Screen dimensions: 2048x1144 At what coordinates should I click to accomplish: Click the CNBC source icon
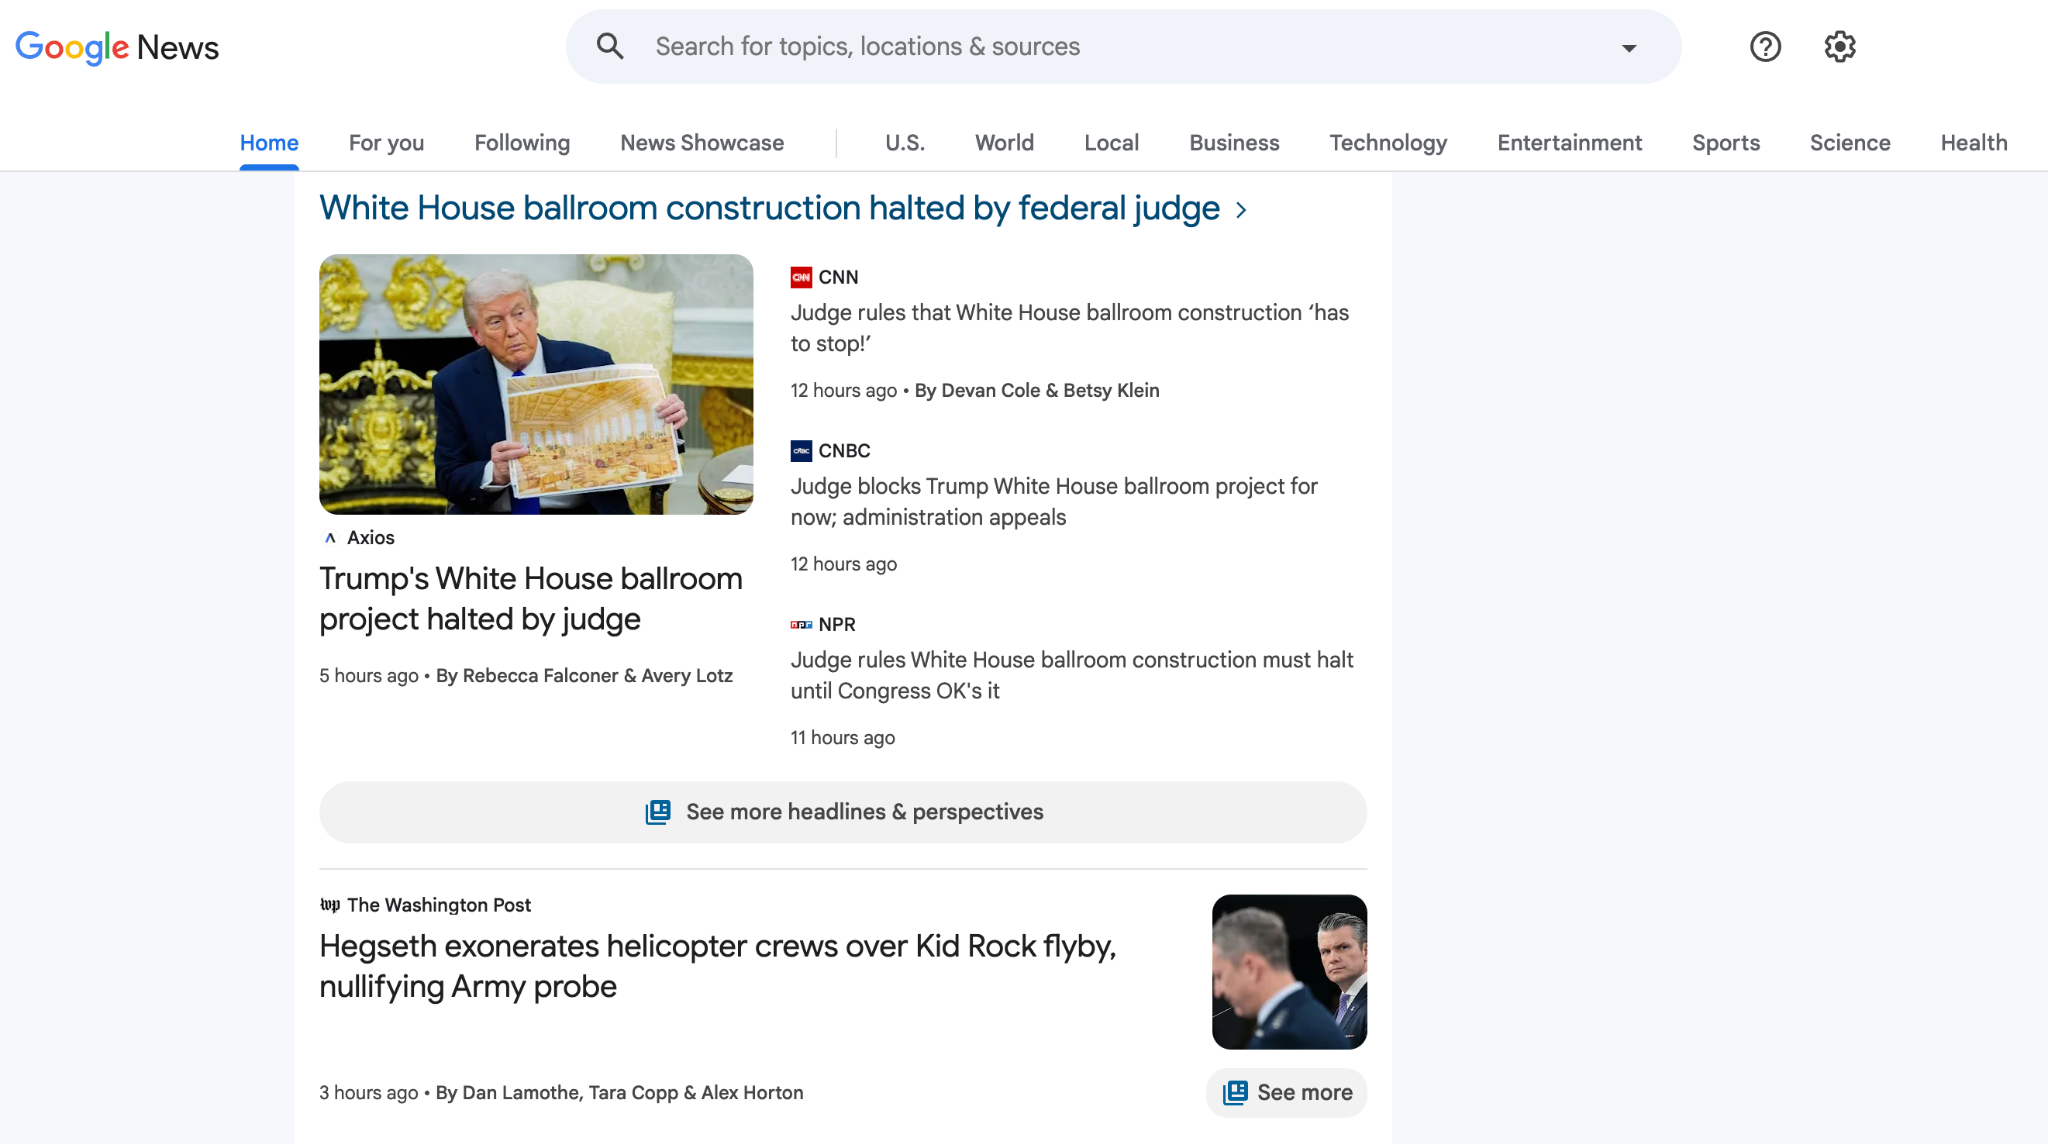[801, 450]
